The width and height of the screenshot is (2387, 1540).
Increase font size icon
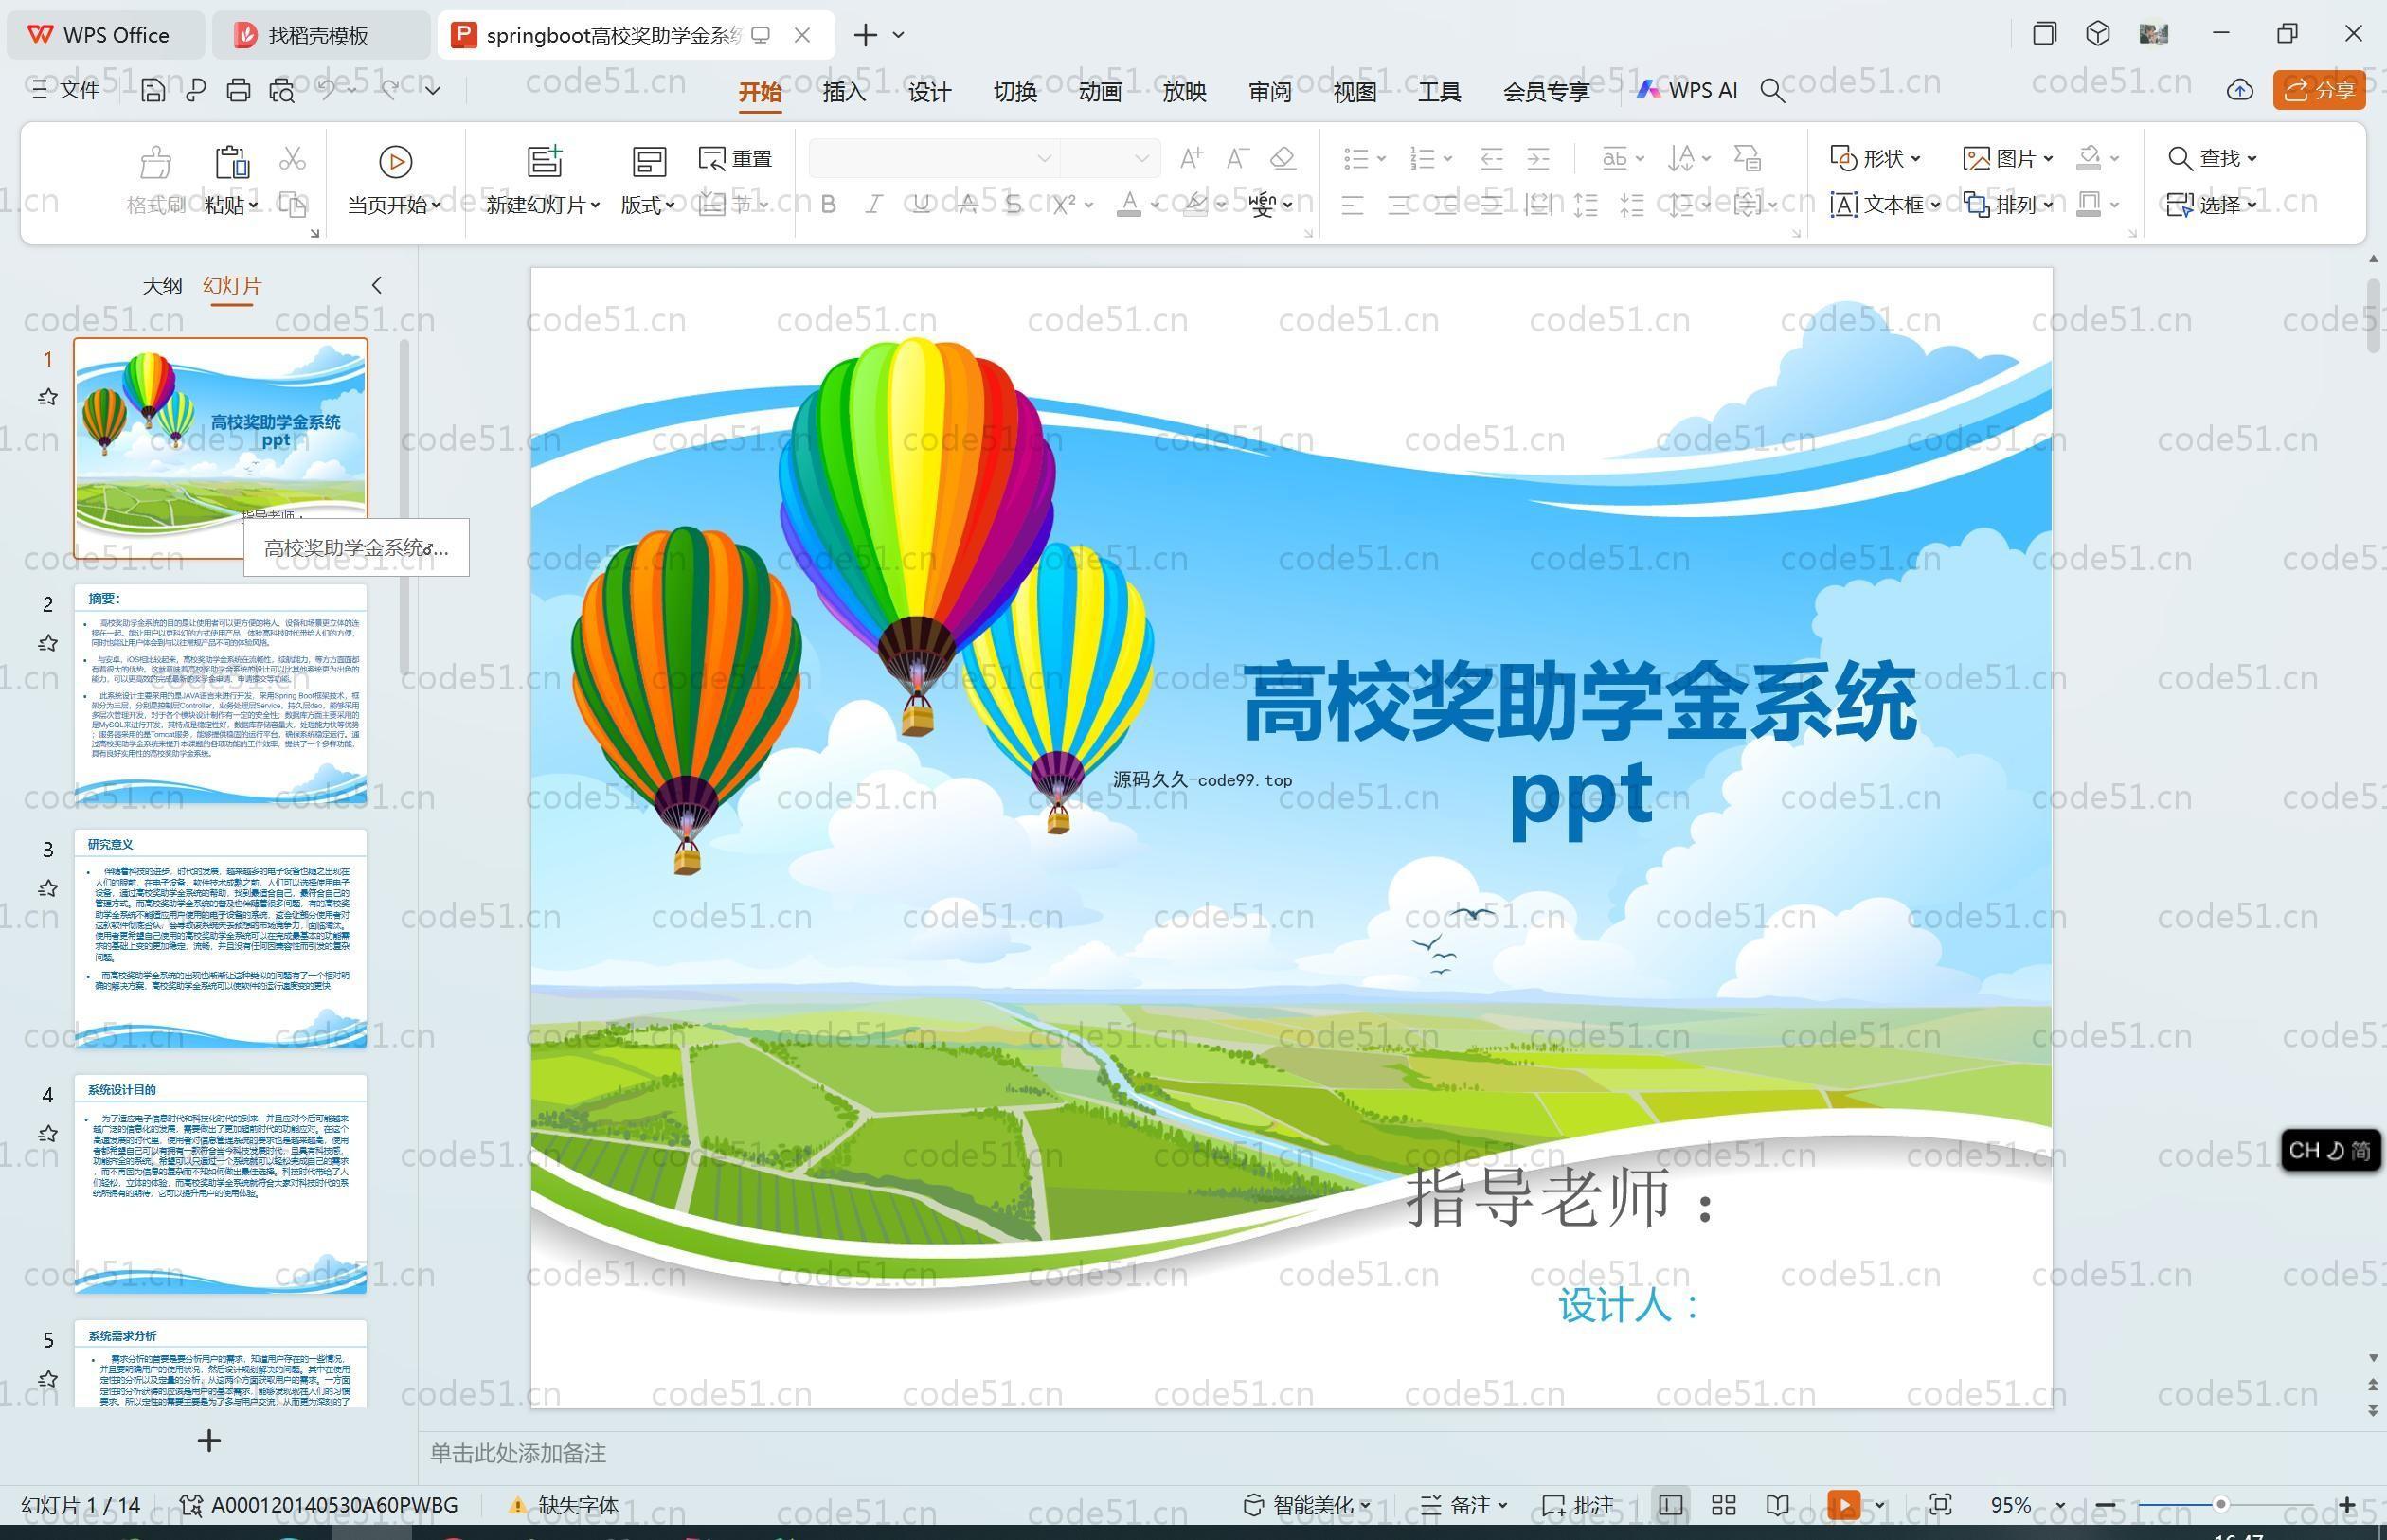(1191, 158)
